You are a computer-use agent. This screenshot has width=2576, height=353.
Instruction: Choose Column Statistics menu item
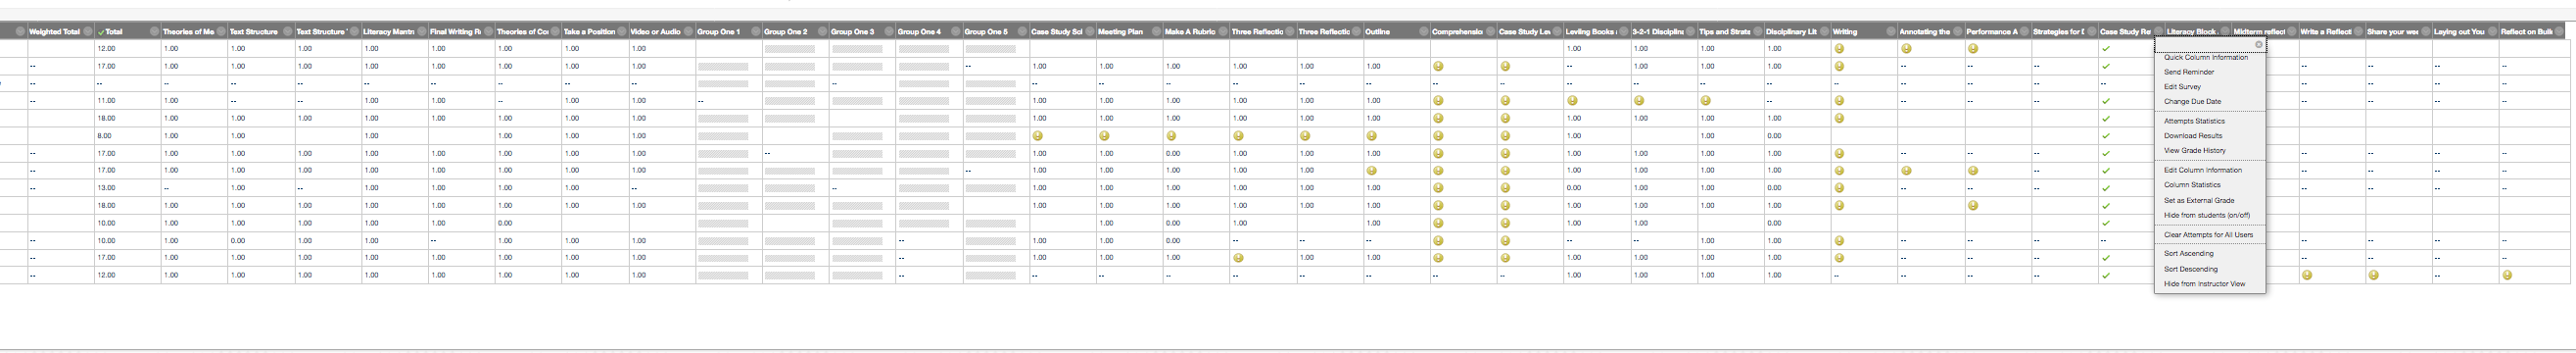coord(2192,185)
